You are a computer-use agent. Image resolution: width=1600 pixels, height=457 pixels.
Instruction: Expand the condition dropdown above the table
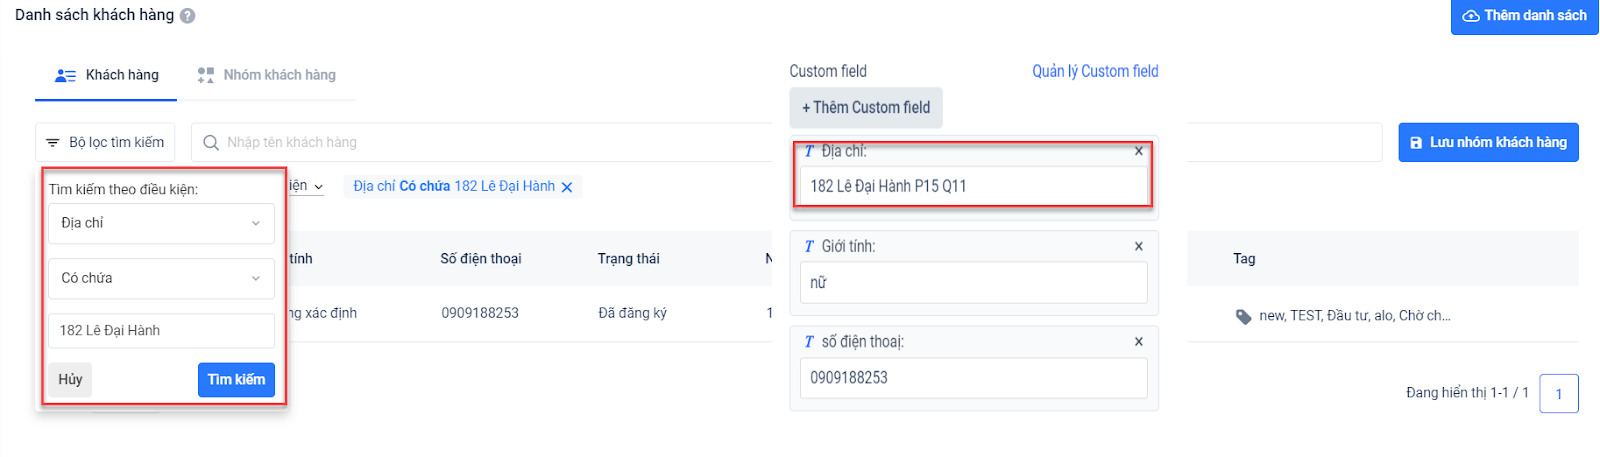click(318, 187)
